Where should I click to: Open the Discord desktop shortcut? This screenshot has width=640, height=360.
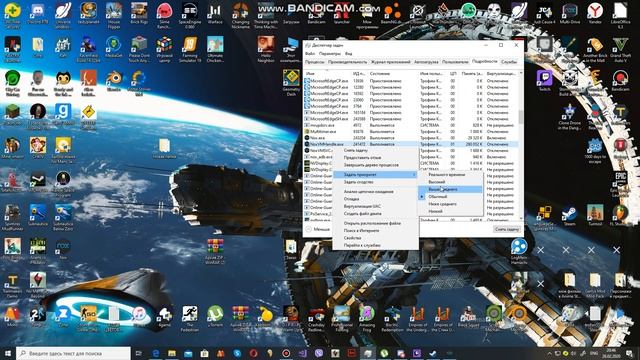click(x=38, y=13)
